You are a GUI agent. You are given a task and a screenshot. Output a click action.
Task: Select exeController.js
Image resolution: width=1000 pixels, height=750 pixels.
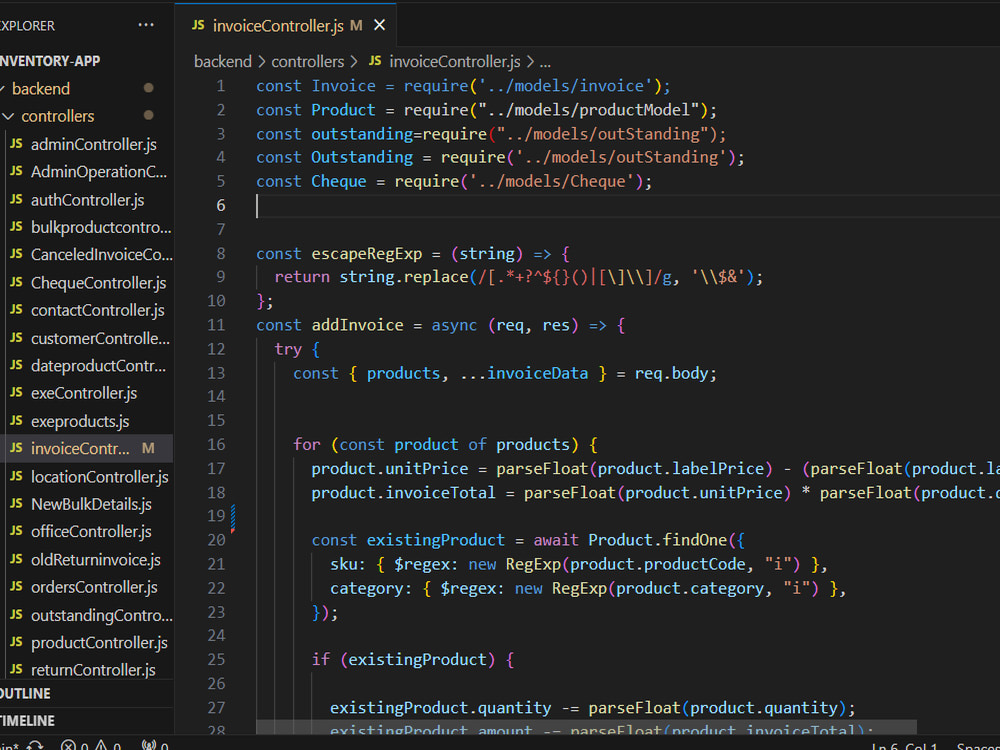pyautogui.click(x=84, y=393)
